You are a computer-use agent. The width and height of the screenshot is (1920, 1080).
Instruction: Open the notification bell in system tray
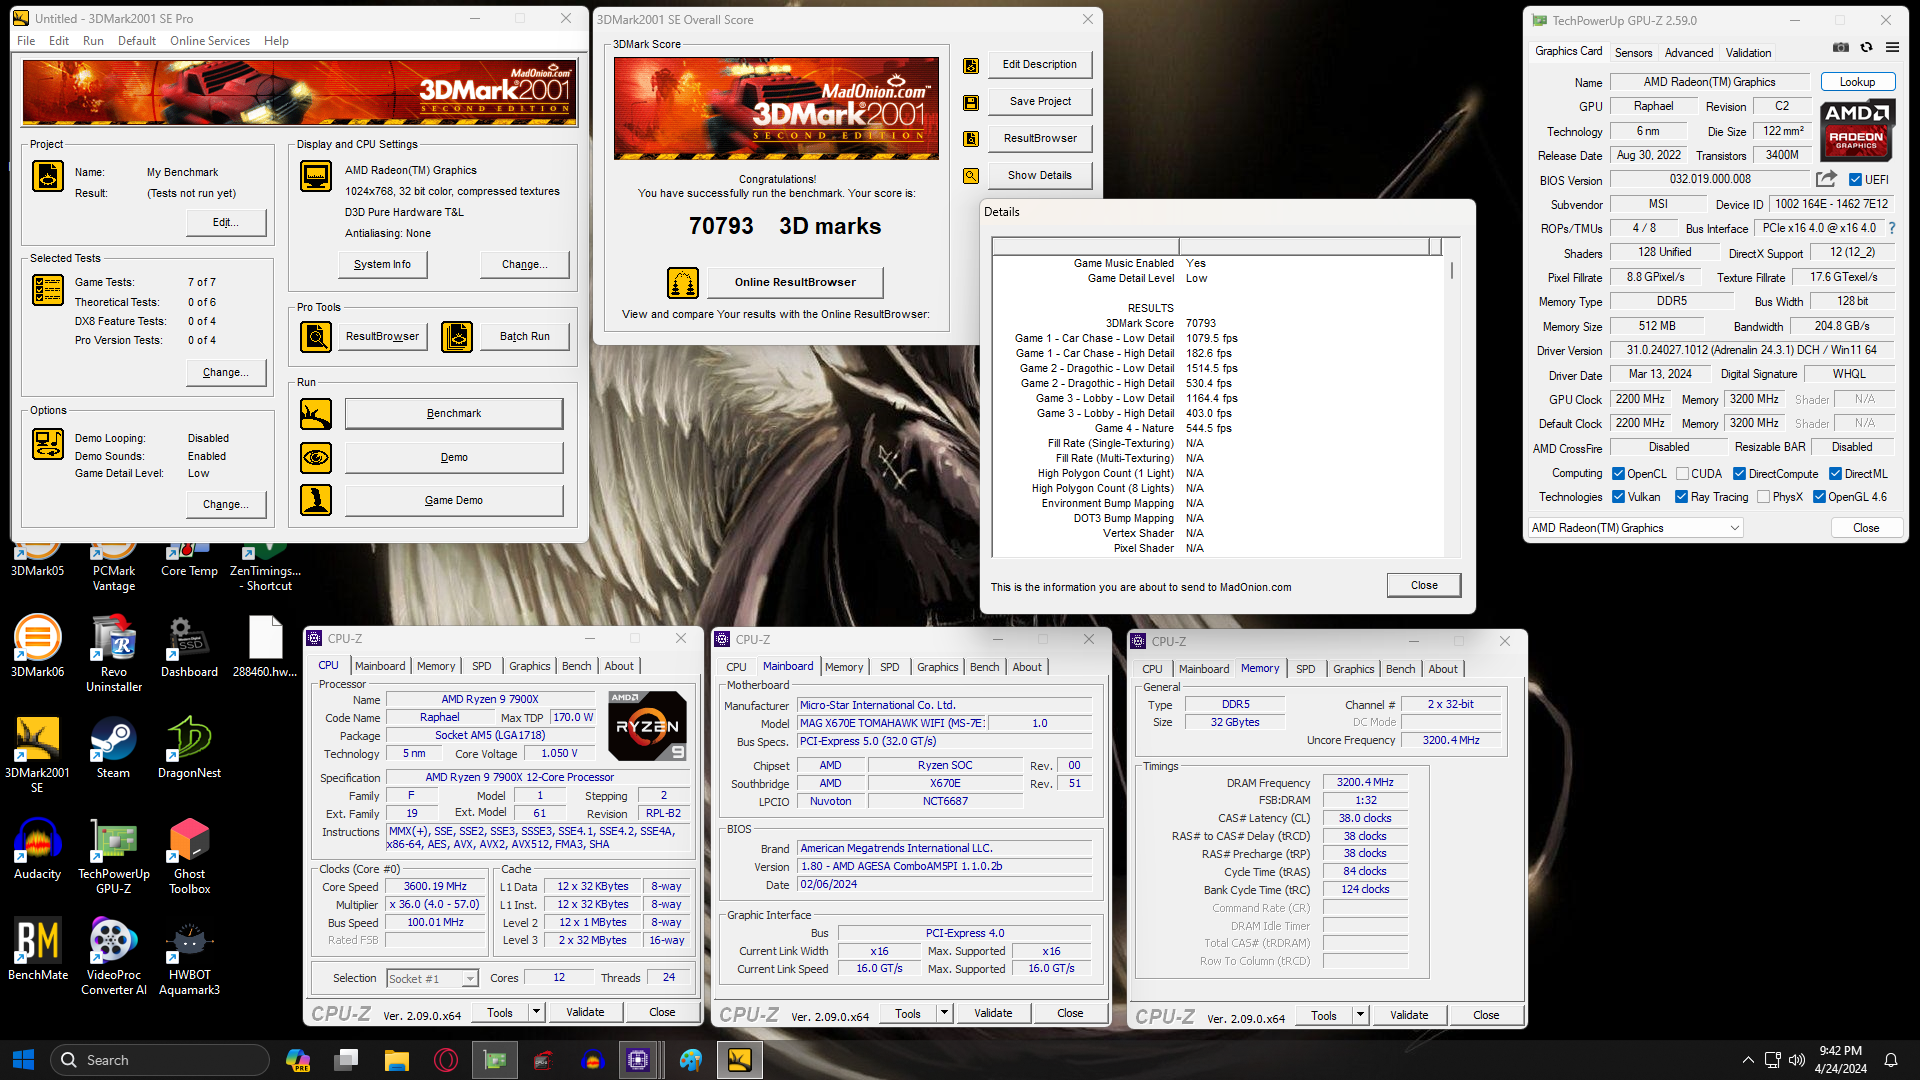(x=1891, y=1060)
